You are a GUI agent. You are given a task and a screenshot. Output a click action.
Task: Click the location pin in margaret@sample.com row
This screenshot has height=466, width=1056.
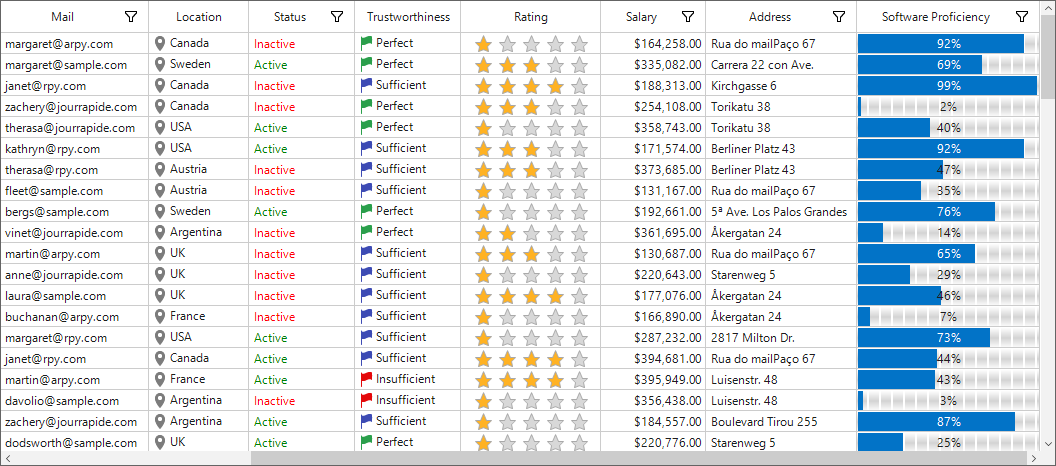point(160,65)
